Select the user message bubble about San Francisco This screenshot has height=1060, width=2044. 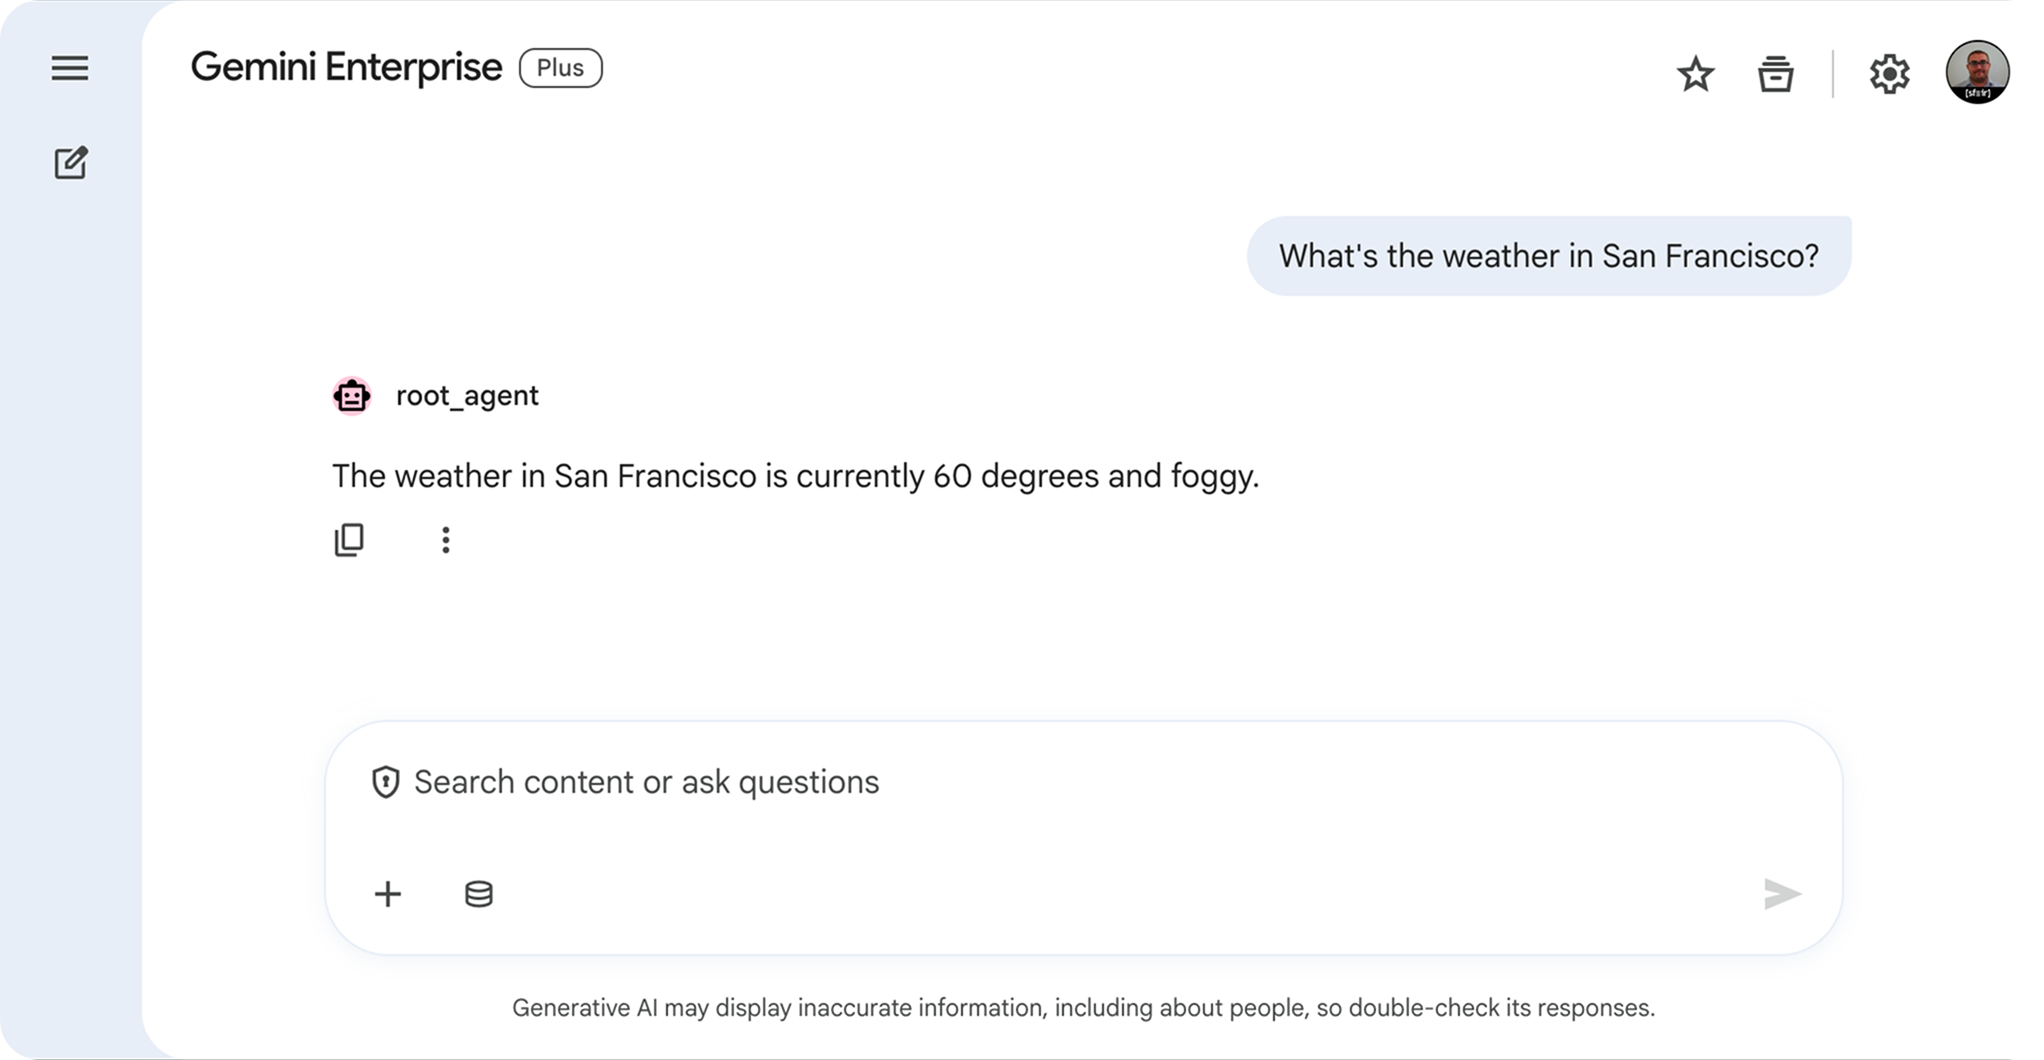(1548, 256)
